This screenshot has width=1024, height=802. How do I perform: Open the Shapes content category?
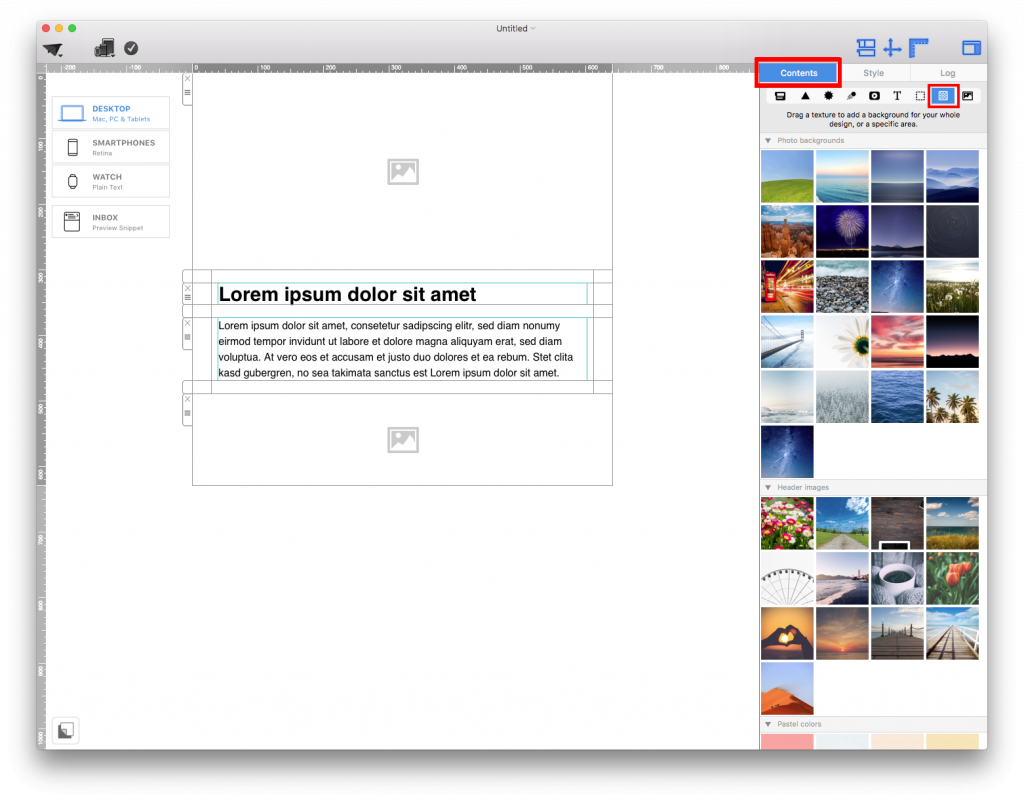click(806, 96)
